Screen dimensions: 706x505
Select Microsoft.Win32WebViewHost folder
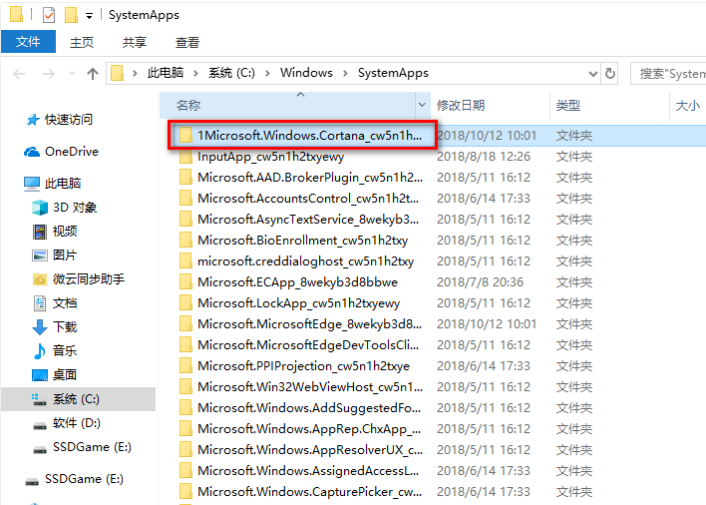point(301,387)
